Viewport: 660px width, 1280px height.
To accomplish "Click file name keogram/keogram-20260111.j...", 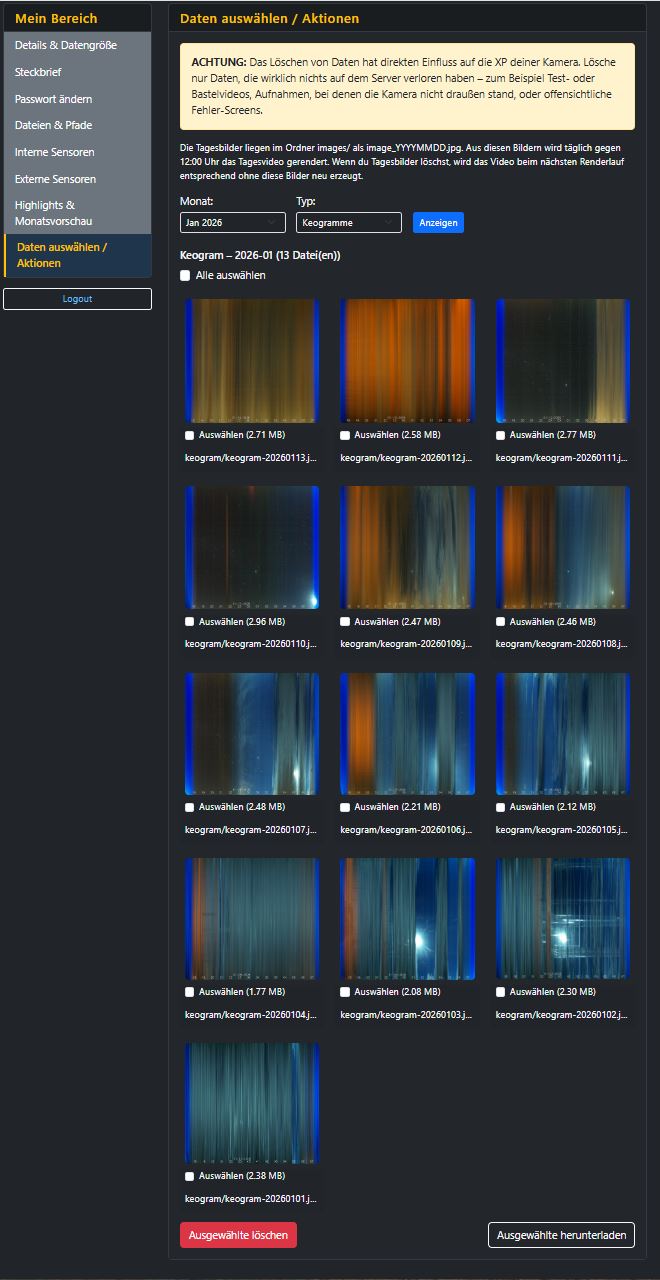I will 561,457.
